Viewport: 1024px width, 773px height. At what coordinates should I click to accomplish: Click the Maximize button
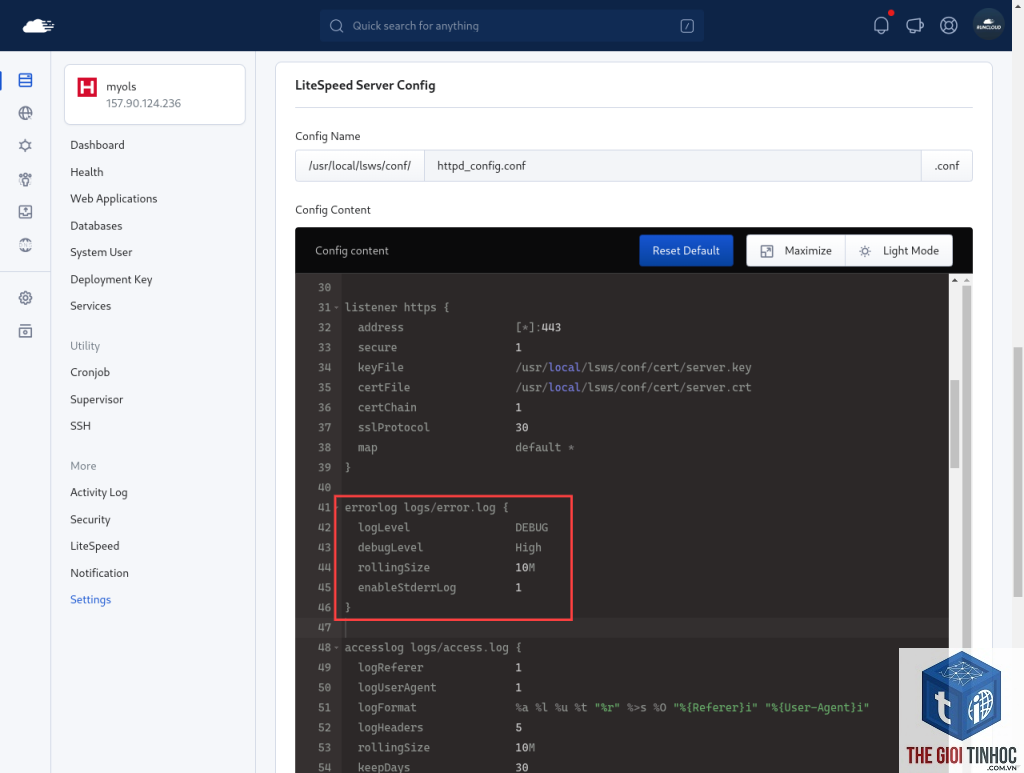point(796,251)
